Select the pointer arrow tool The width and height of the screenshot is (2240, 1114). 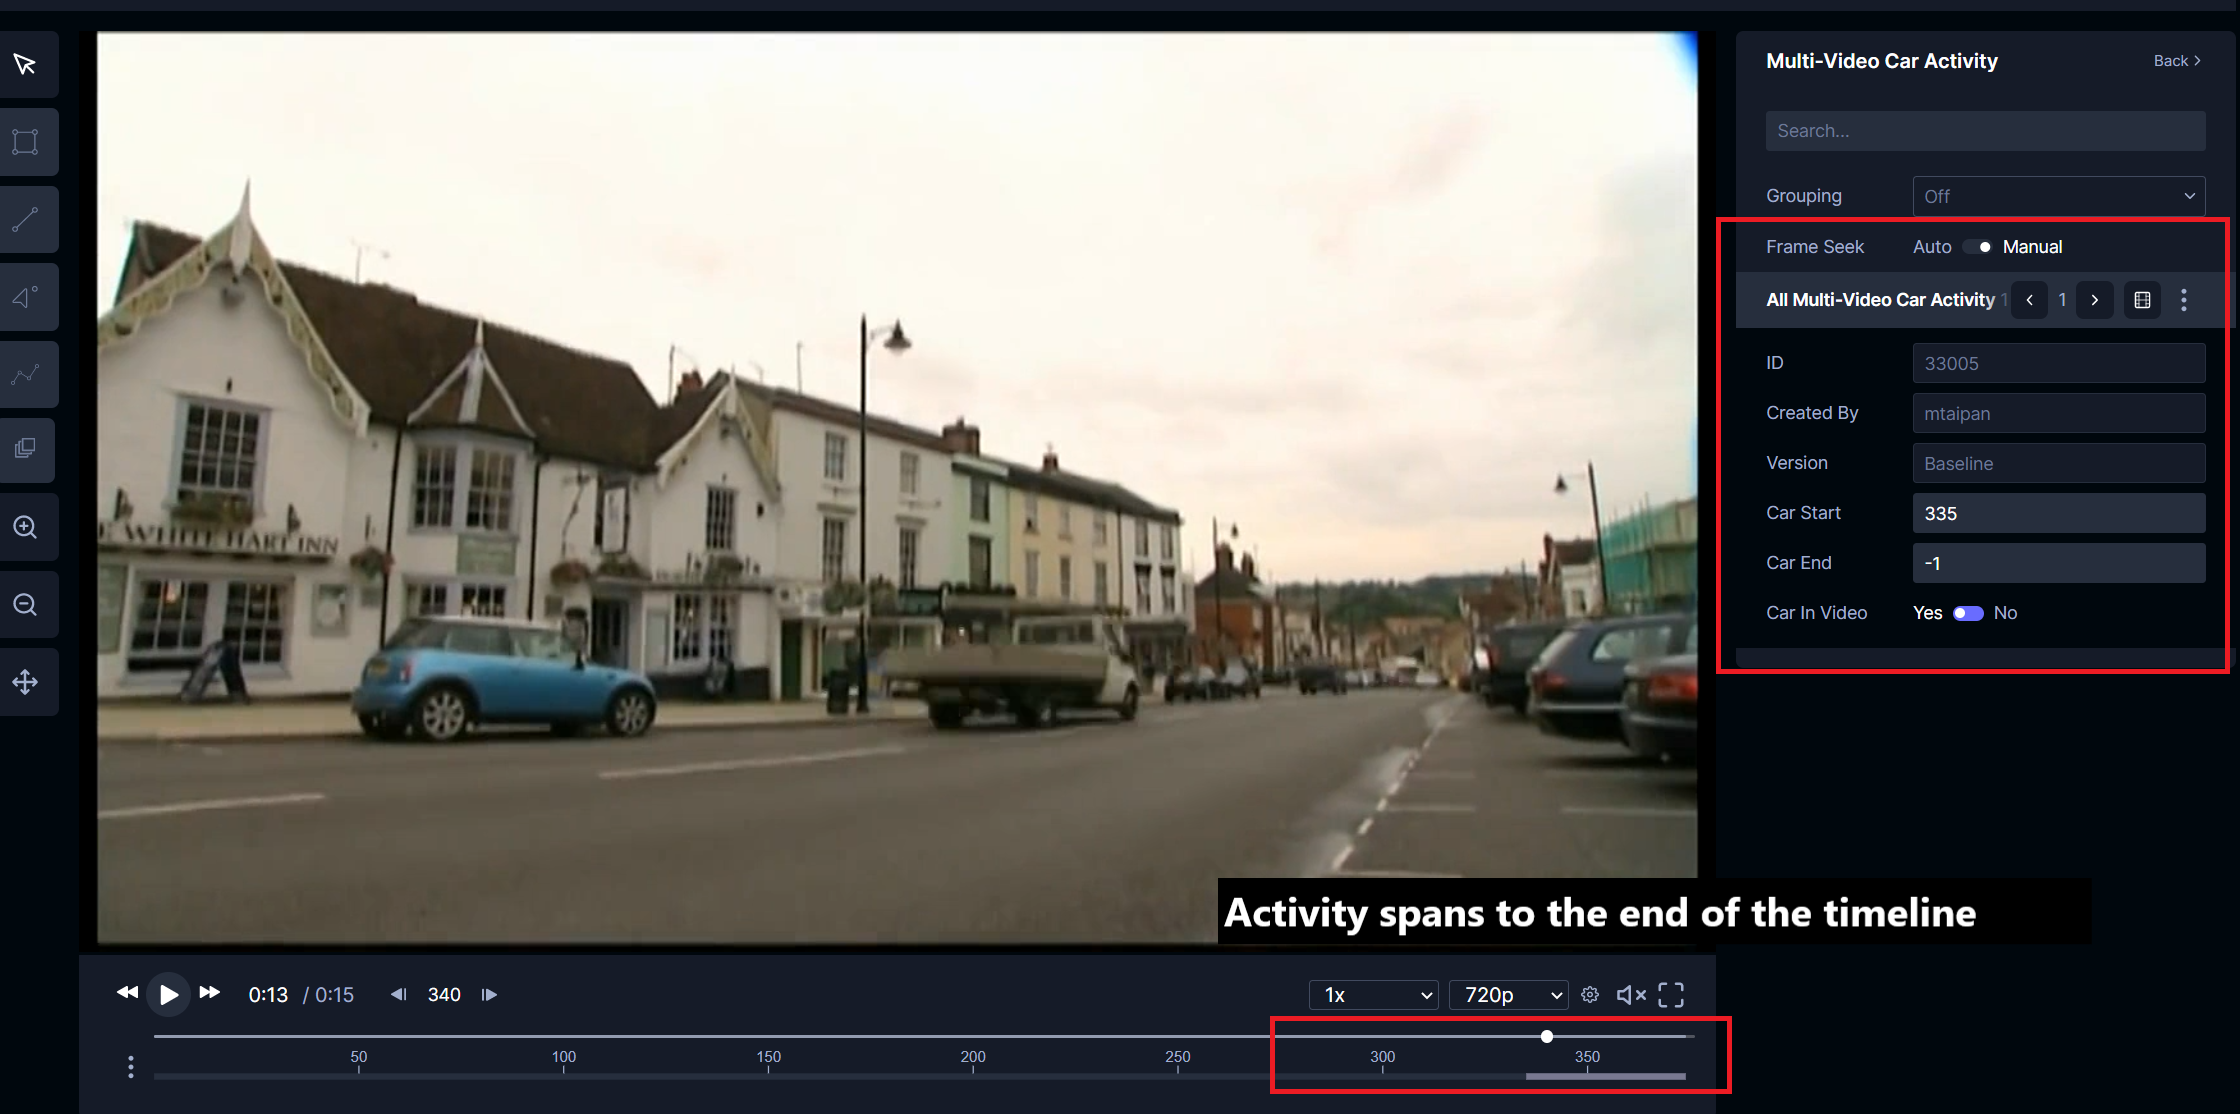pyautogui.click(x=25, y=65)
